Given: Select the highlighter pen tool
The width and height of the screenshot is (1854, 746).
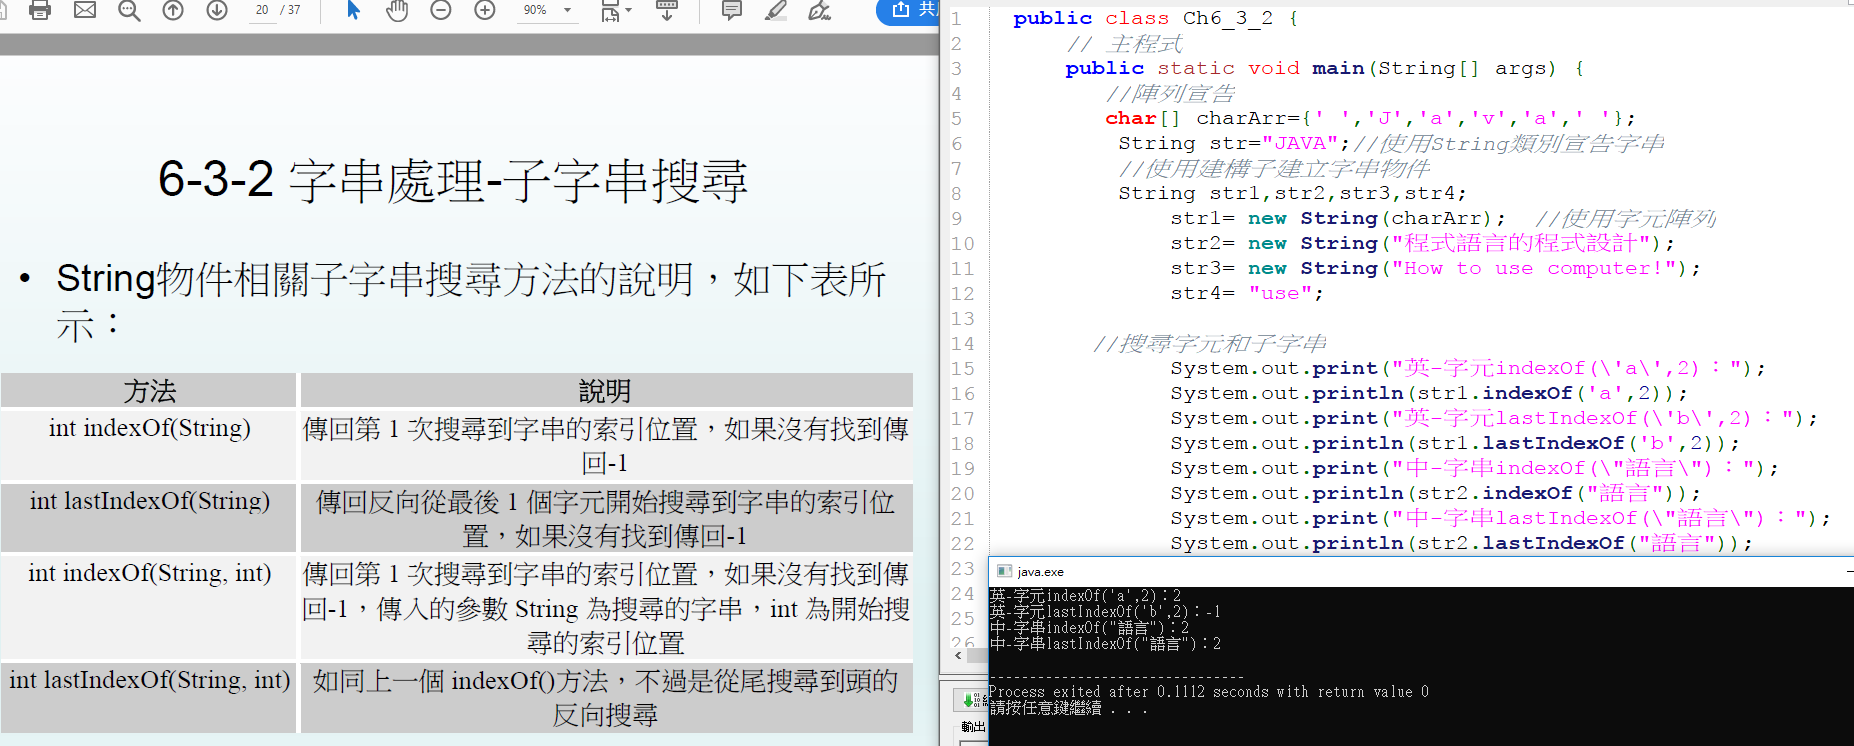Looking at the screenshot, I should point(775,10).
